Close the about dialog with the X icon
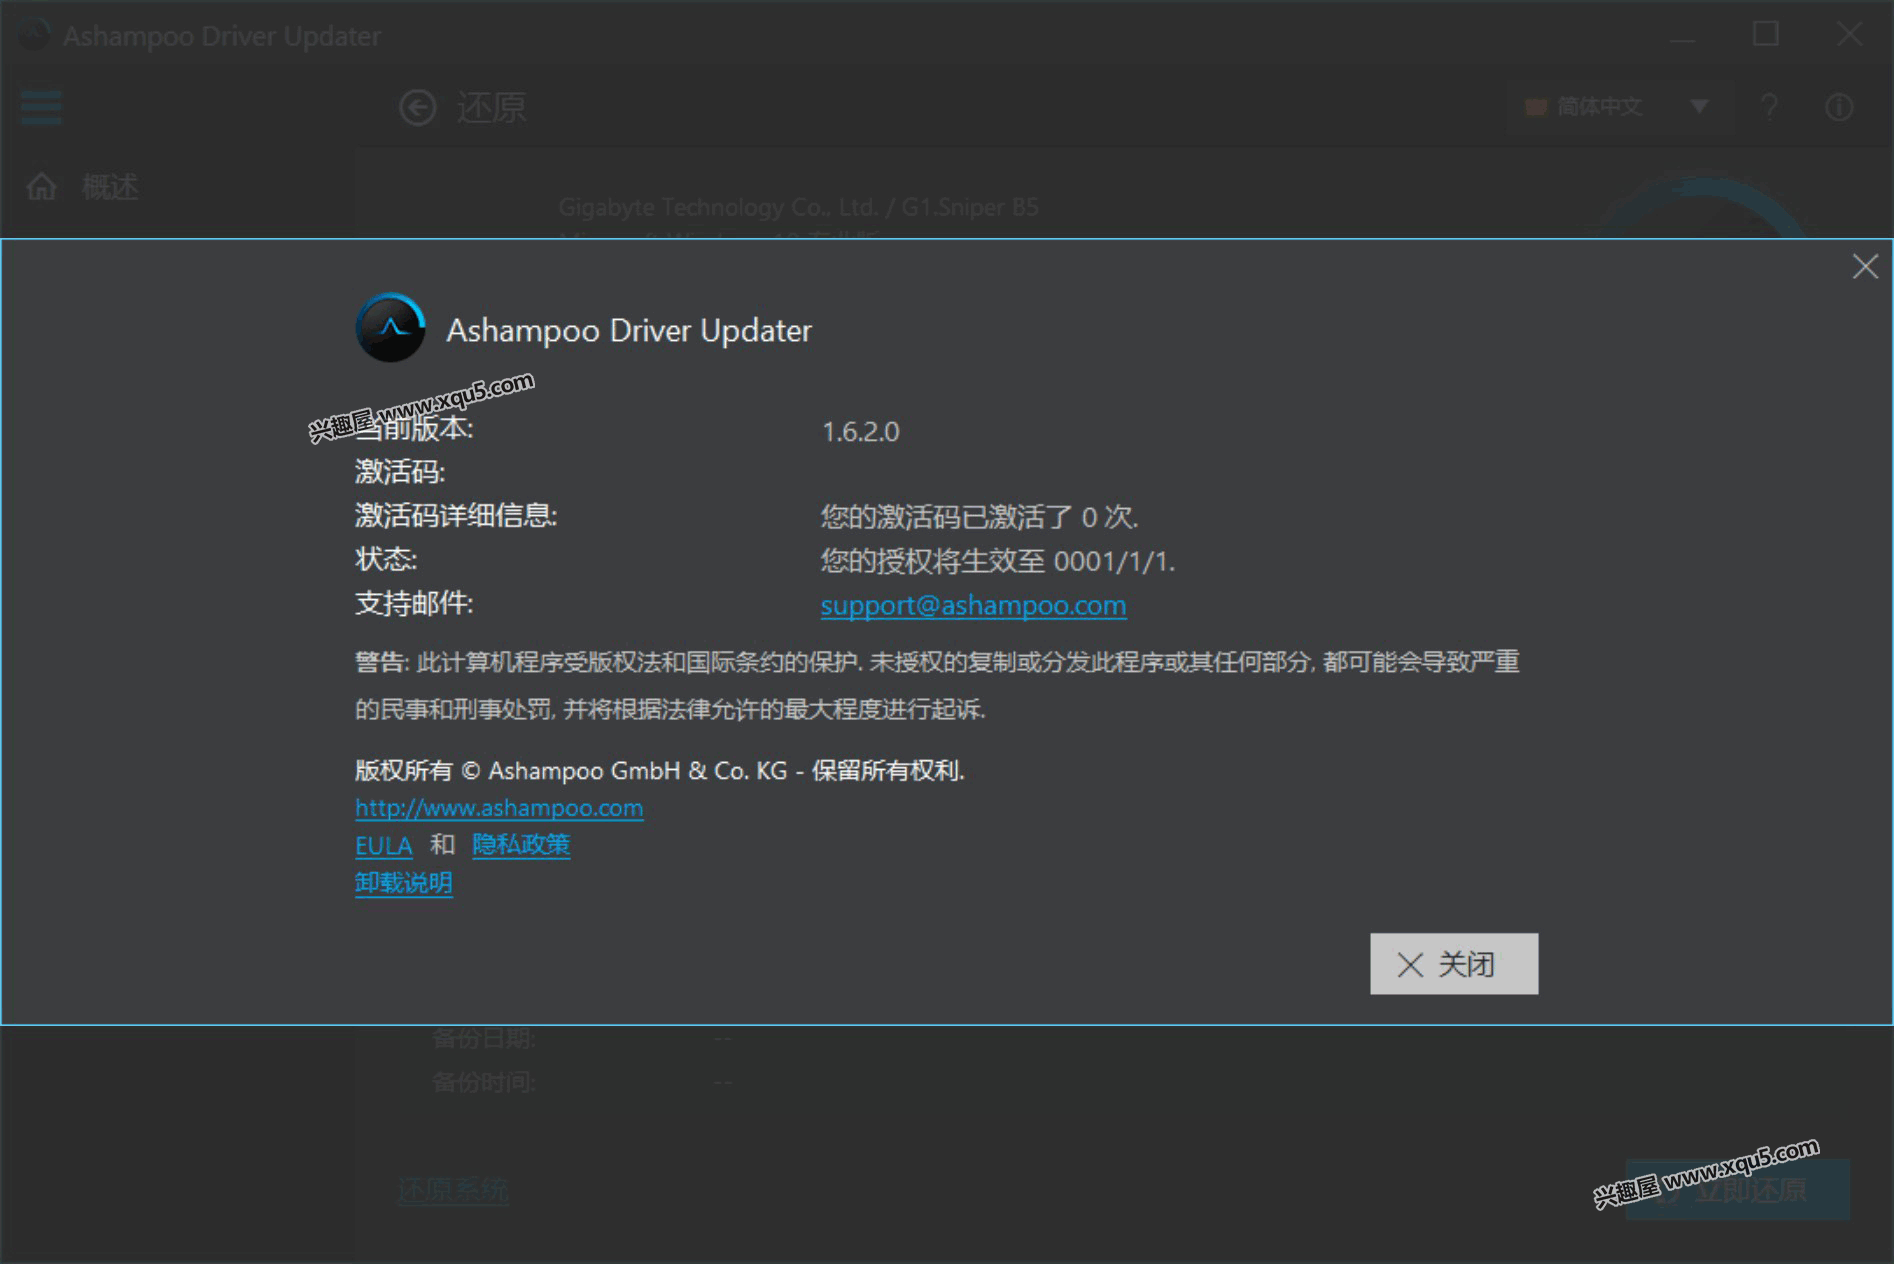This screenshot has width=1894, height=1264. click(1864, 266)
